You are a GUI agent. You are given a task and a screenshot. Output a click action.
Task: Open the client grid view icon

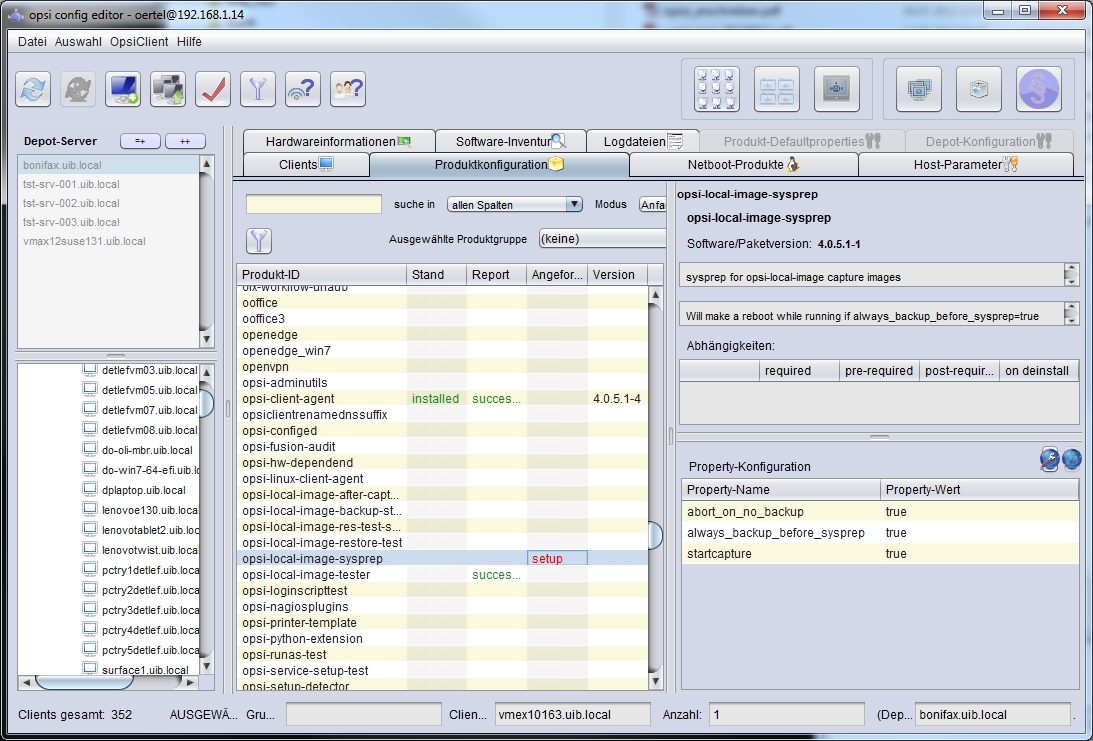point(717,89)
